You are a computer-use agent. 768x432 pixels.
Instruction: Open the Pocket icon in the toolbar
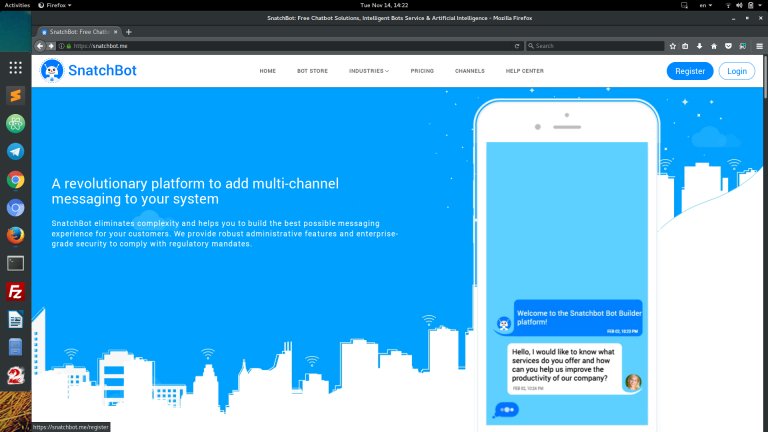(x=728, y=46)
